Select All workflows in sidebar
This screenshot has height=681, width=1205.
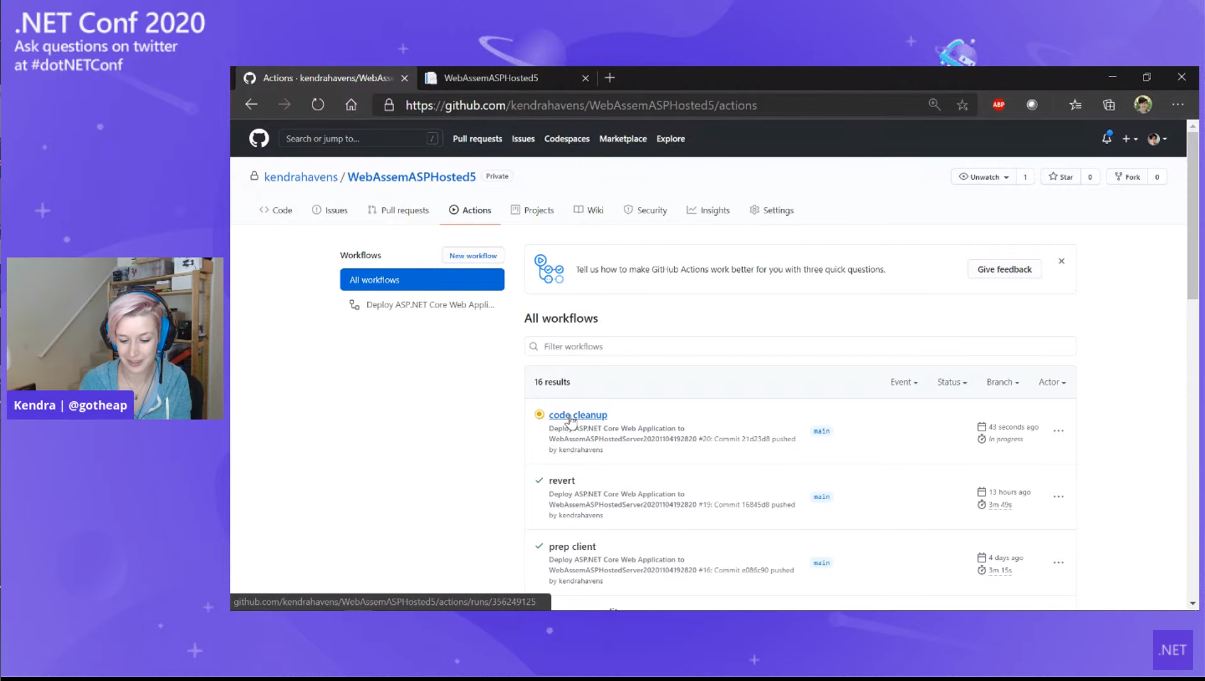[x=422, y=280]
